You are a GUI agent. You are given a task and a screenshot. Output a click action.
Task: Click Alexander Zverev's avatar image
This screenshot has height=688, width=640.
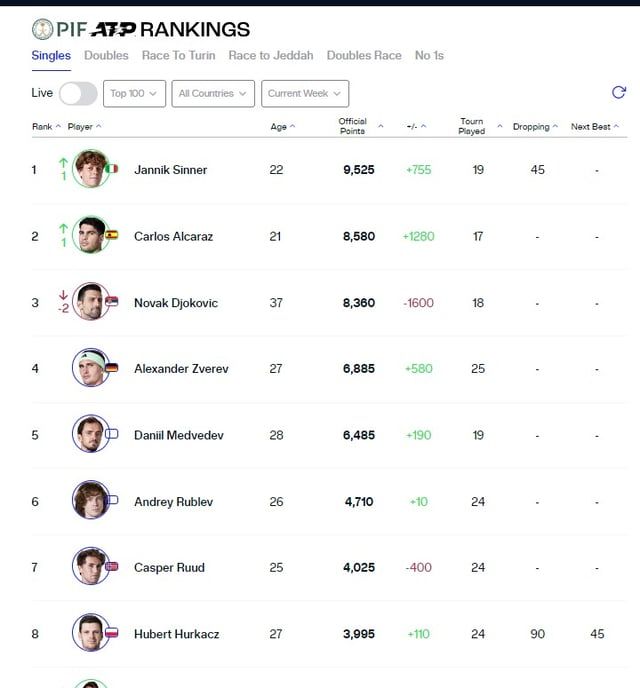tap(90, 368)
